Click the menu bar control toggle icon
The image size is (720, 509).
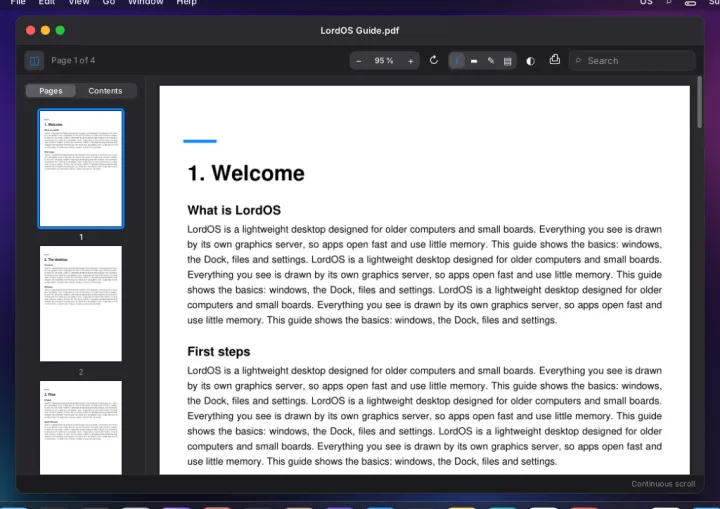pyautogui.click(x=690, y=3)
